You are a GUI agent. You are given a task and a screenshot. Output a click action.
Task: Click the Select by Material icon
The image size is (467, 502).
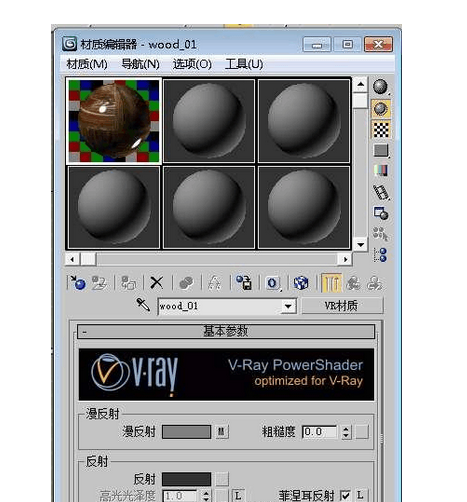pyautogui.click(x=381, y=234)
